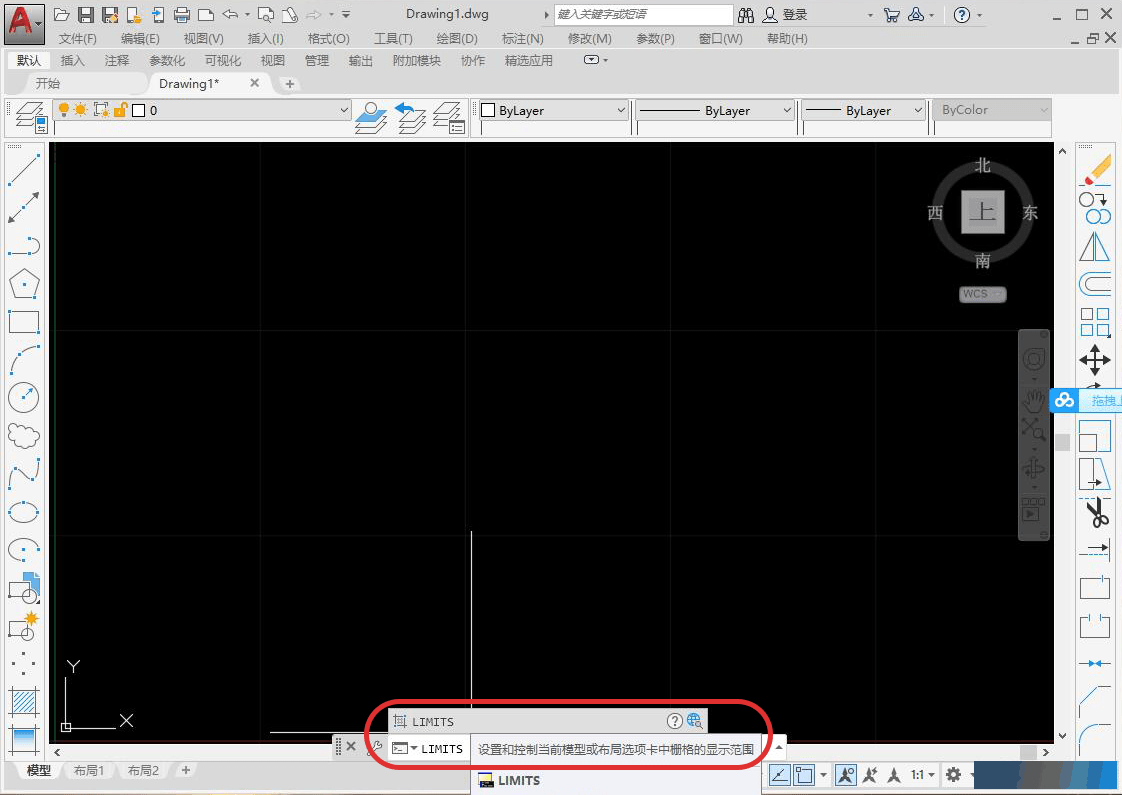The width and height of the screenshot is (1122, 795).
Task: Add a new layout with plus button
Action: pos(186,771)
